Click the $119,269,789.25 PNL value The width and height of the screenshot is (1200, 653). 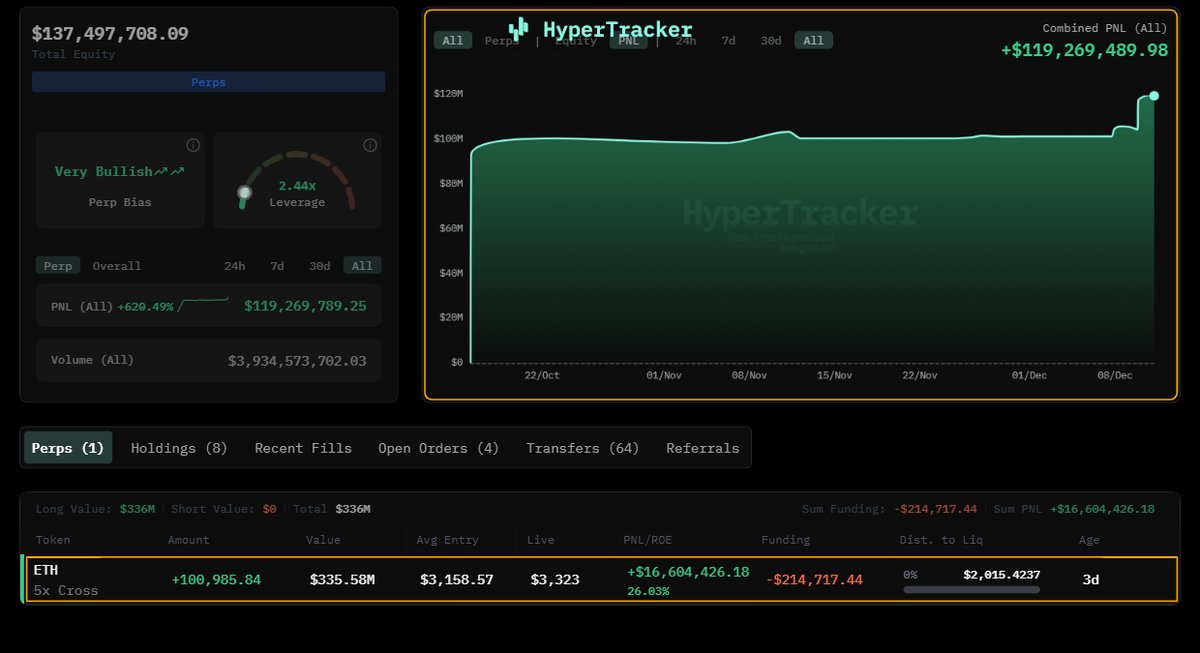pyautogui.click(x=305, y=306)
